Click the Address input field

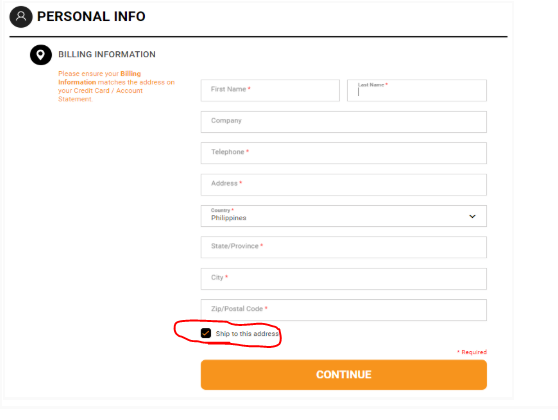click(344, 185)
